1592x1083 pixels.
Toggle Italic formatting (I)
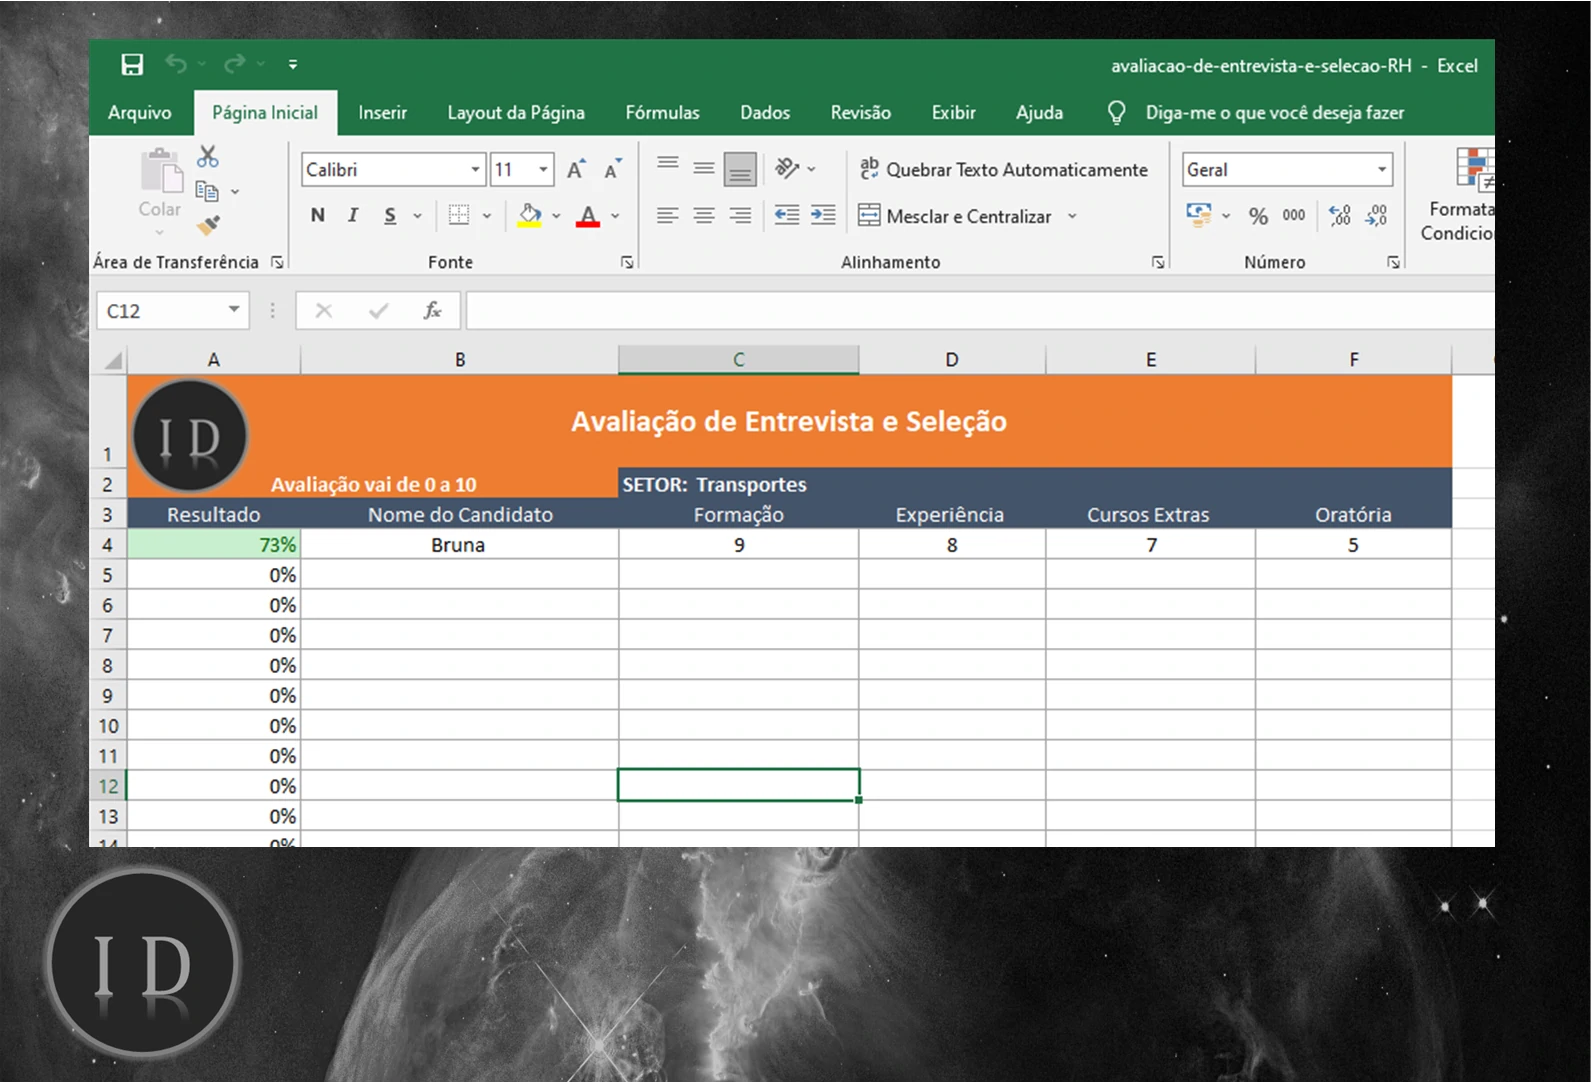[x=353, y=216]
